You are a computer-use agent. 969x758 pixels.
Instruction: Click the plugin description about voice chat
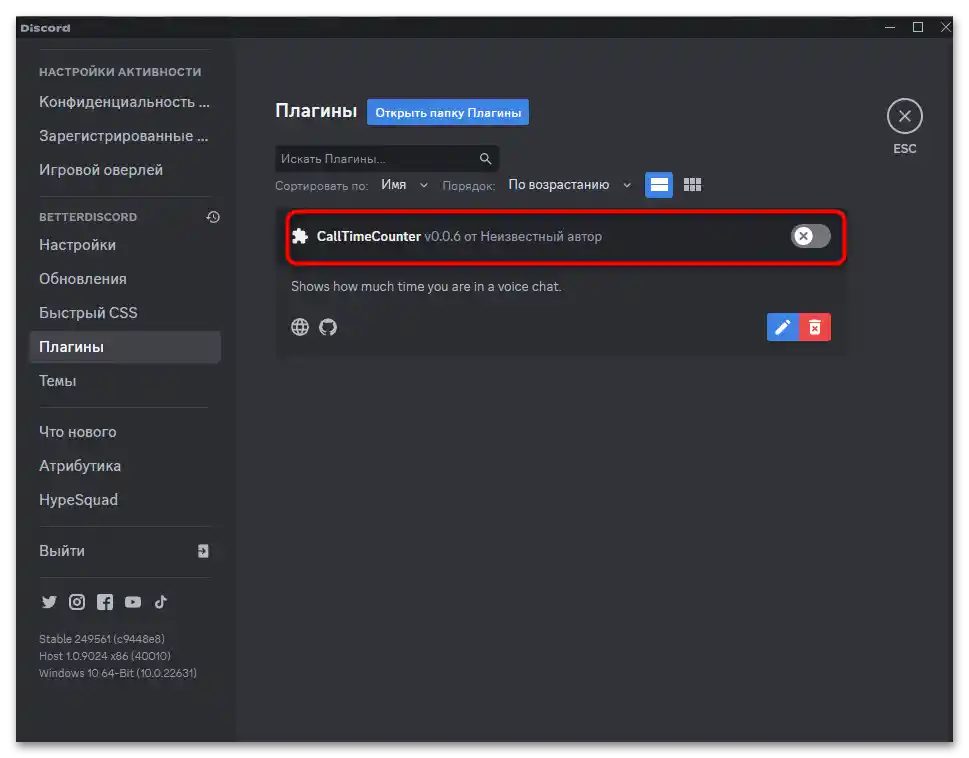tap(426, 287)
